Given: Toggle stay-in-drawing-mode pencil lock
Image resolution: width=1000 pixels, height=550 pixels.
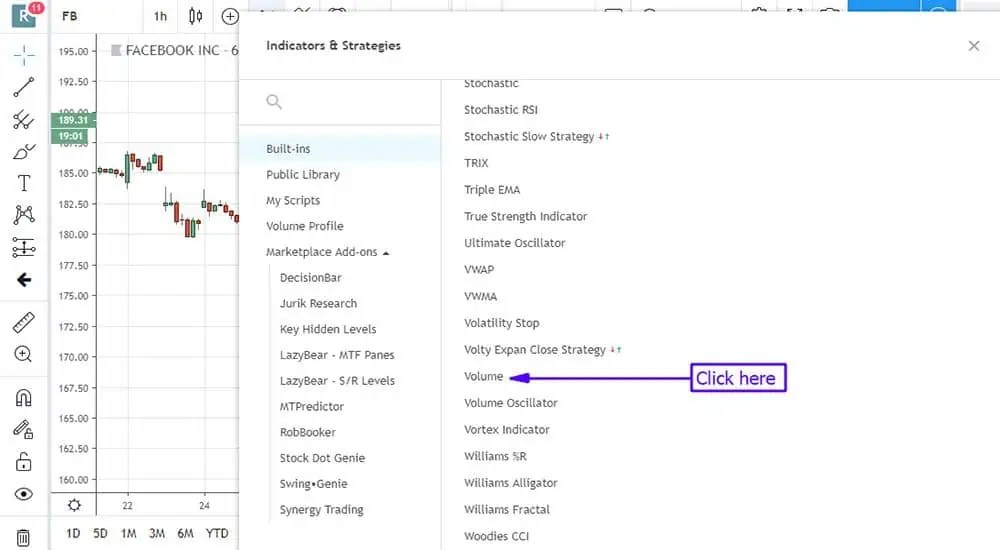Looking at the screenshot, I should click(x=24, y=429).
